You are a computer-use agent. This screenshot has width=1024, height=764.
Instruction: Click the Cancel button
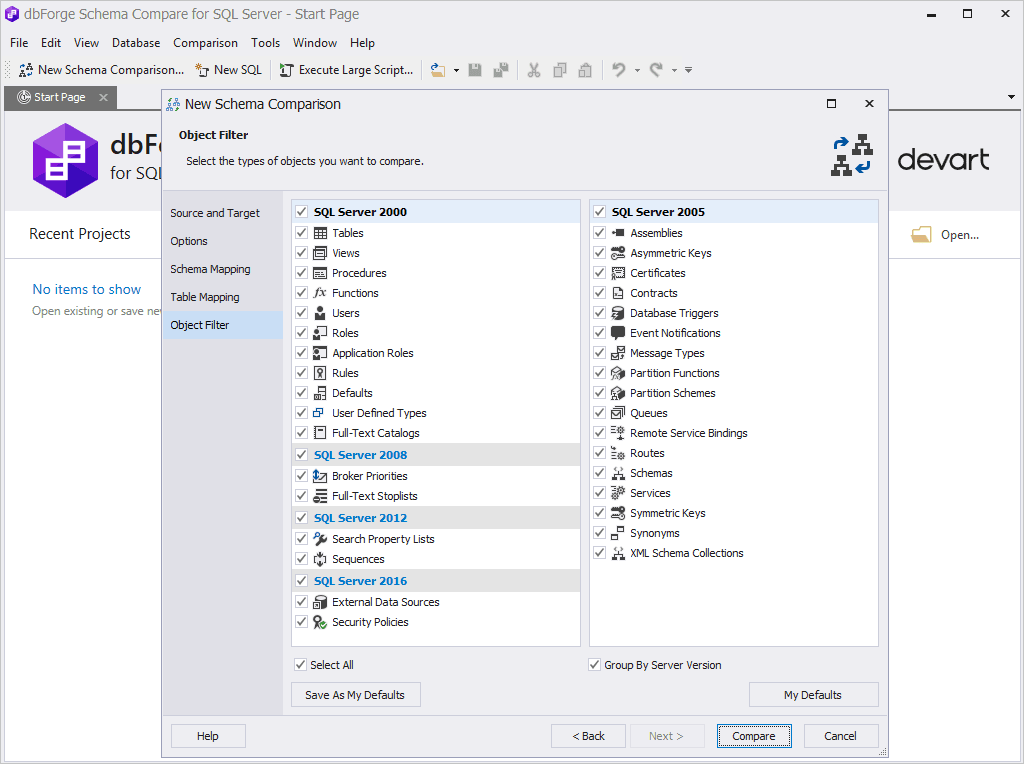click(x=840, y=736)
